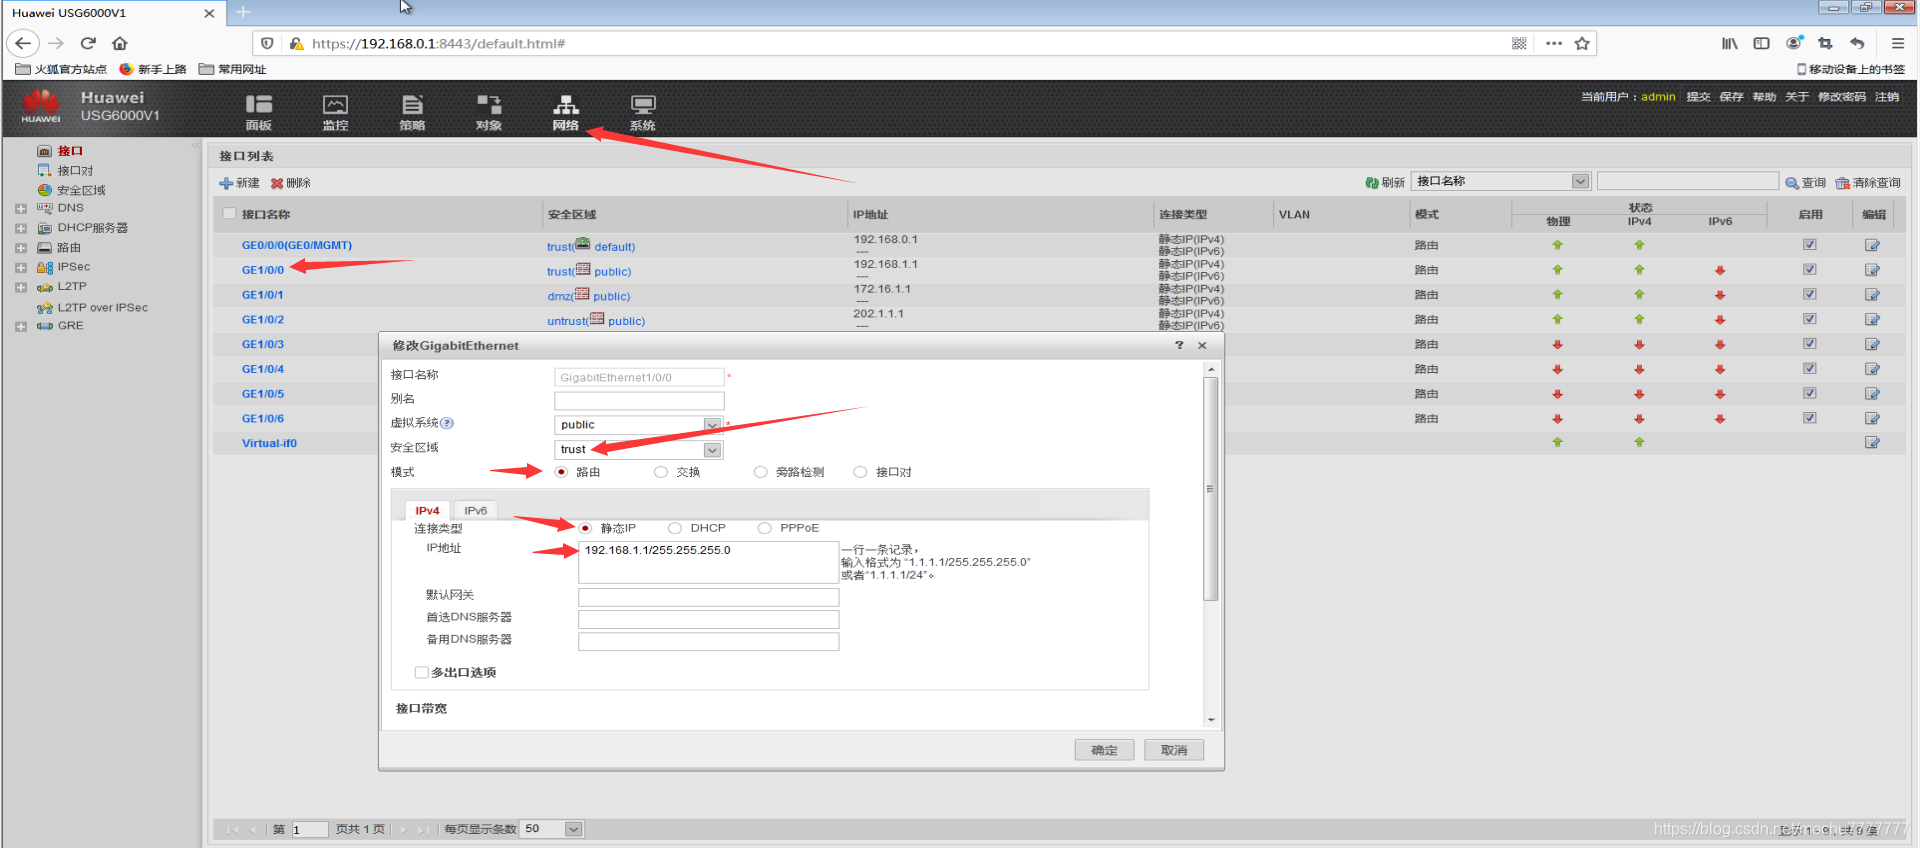Reload the page with refresh icon
Screen dimensions: 1920x848
88,43
